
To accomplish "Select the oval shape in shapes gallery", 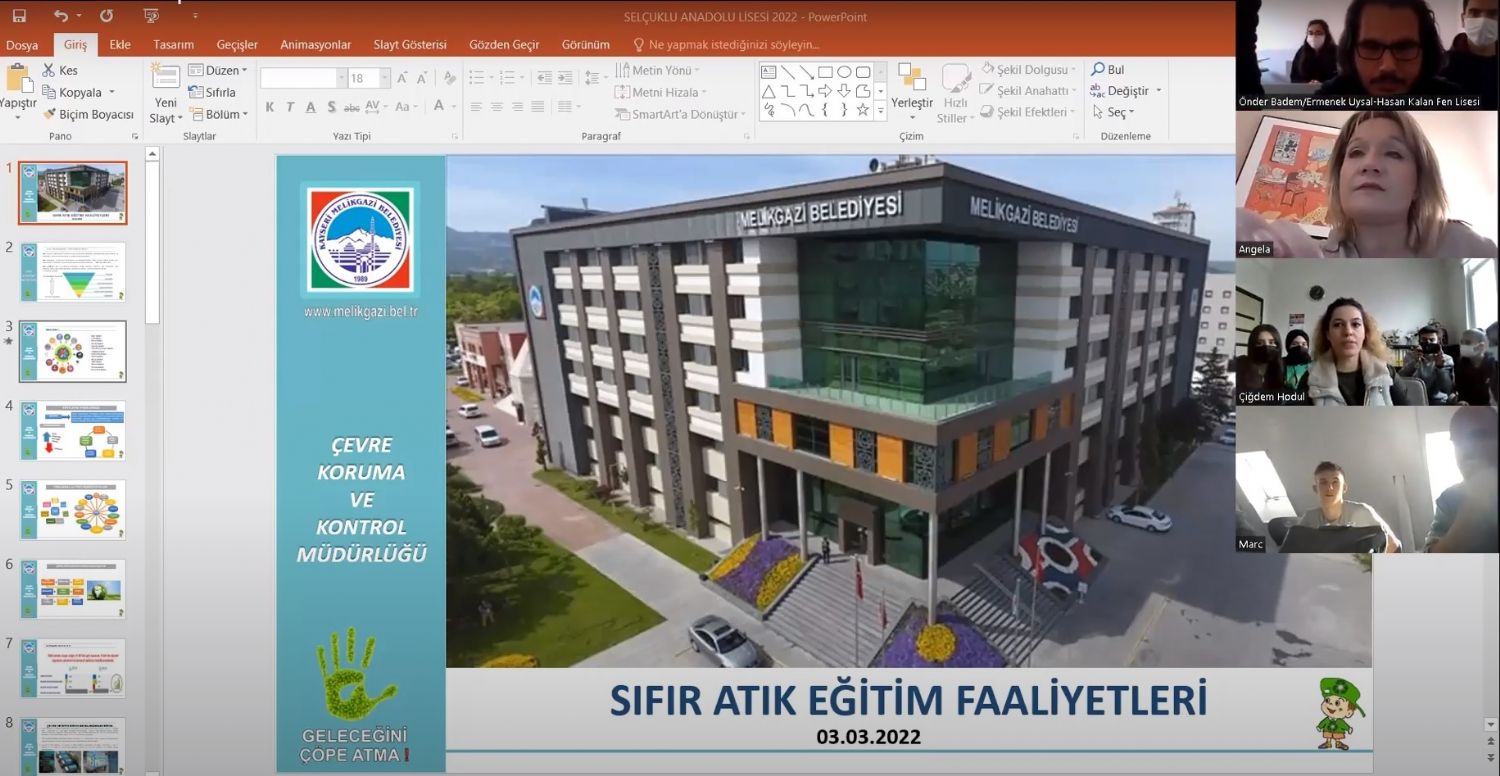I will [x=844, y=72].
